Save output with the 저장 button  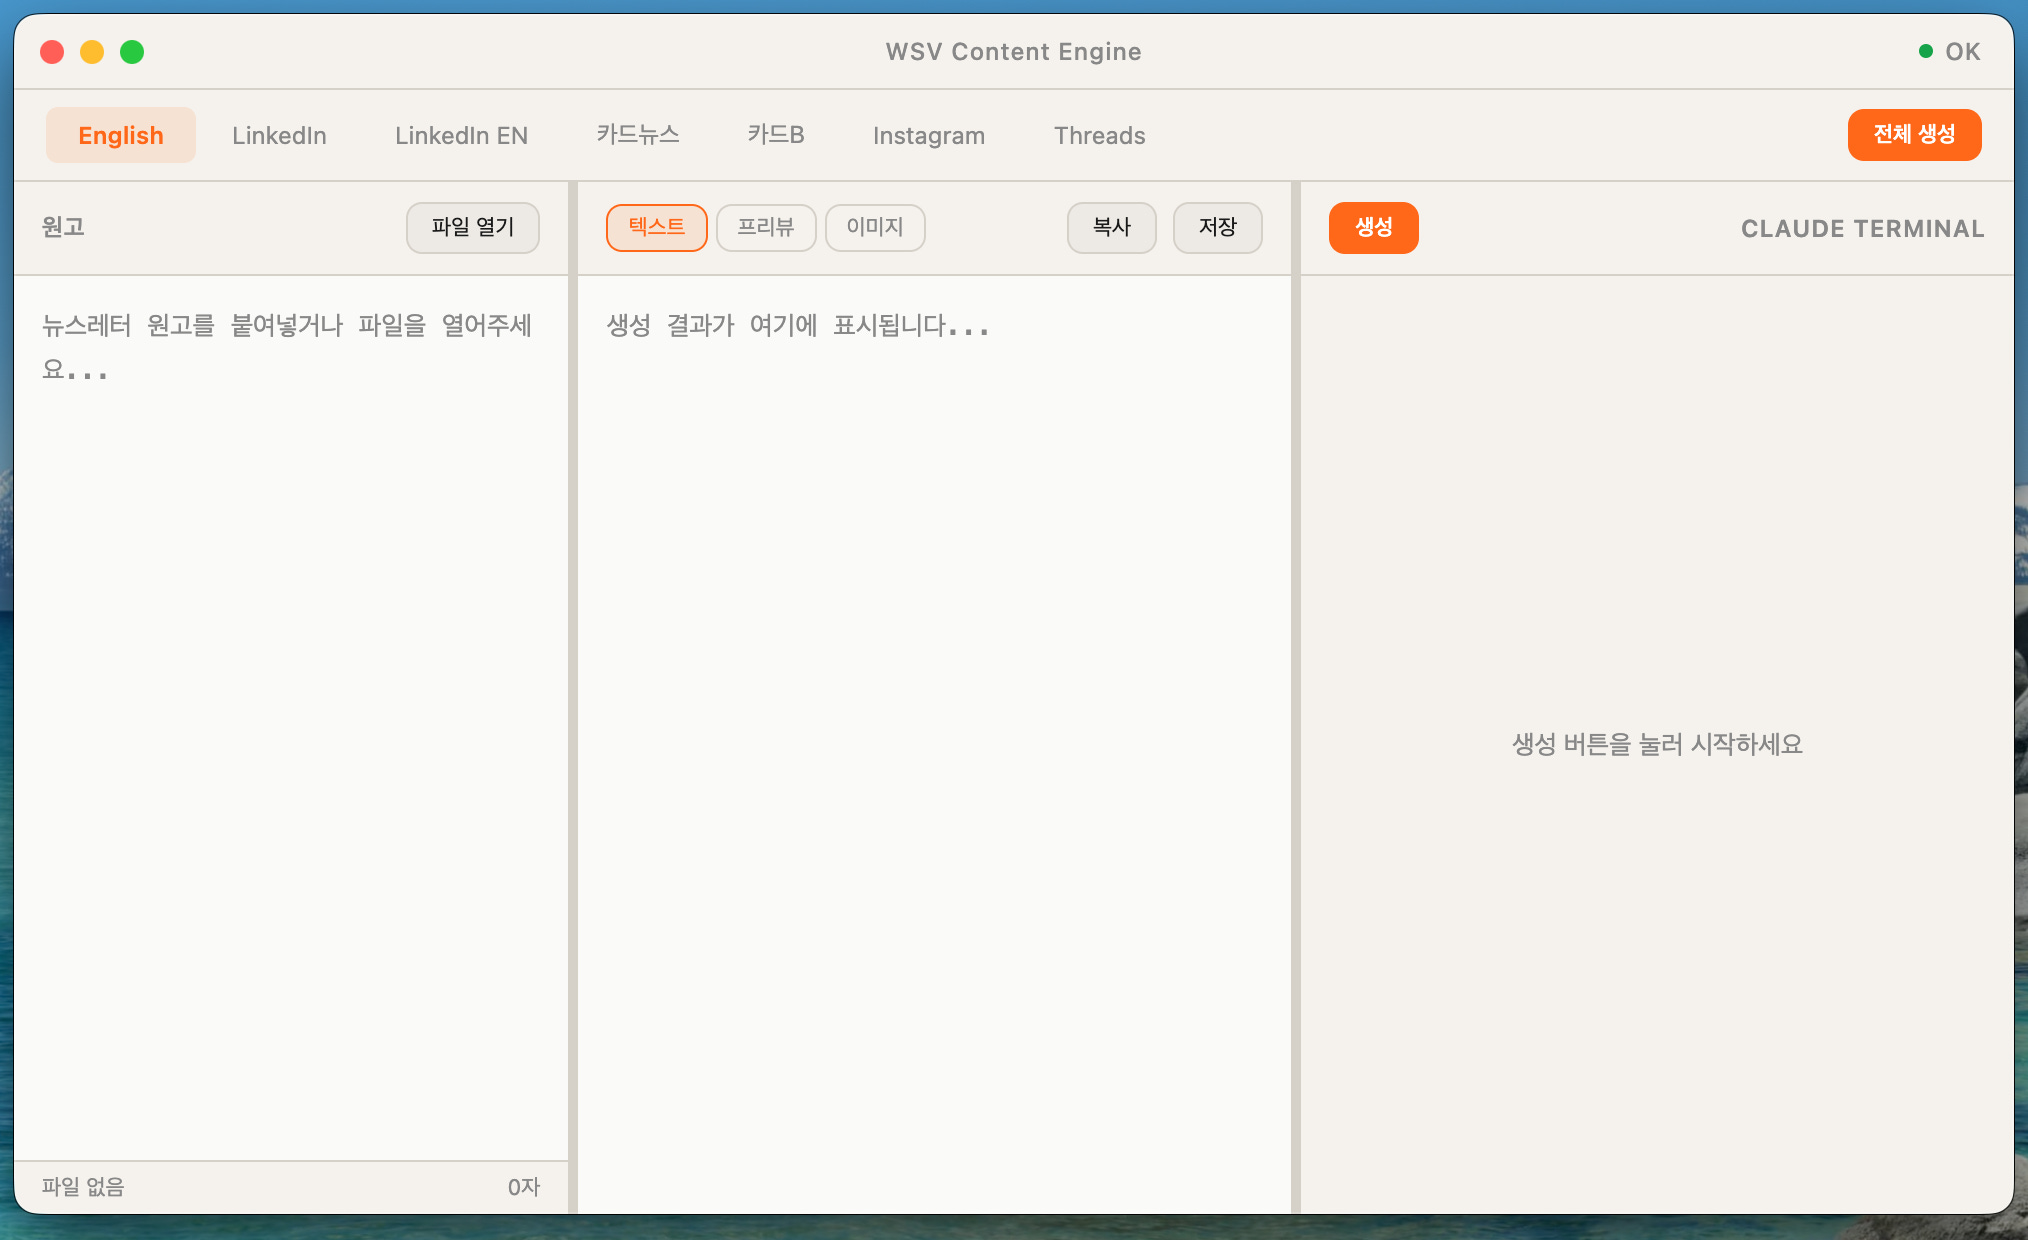1217,227
